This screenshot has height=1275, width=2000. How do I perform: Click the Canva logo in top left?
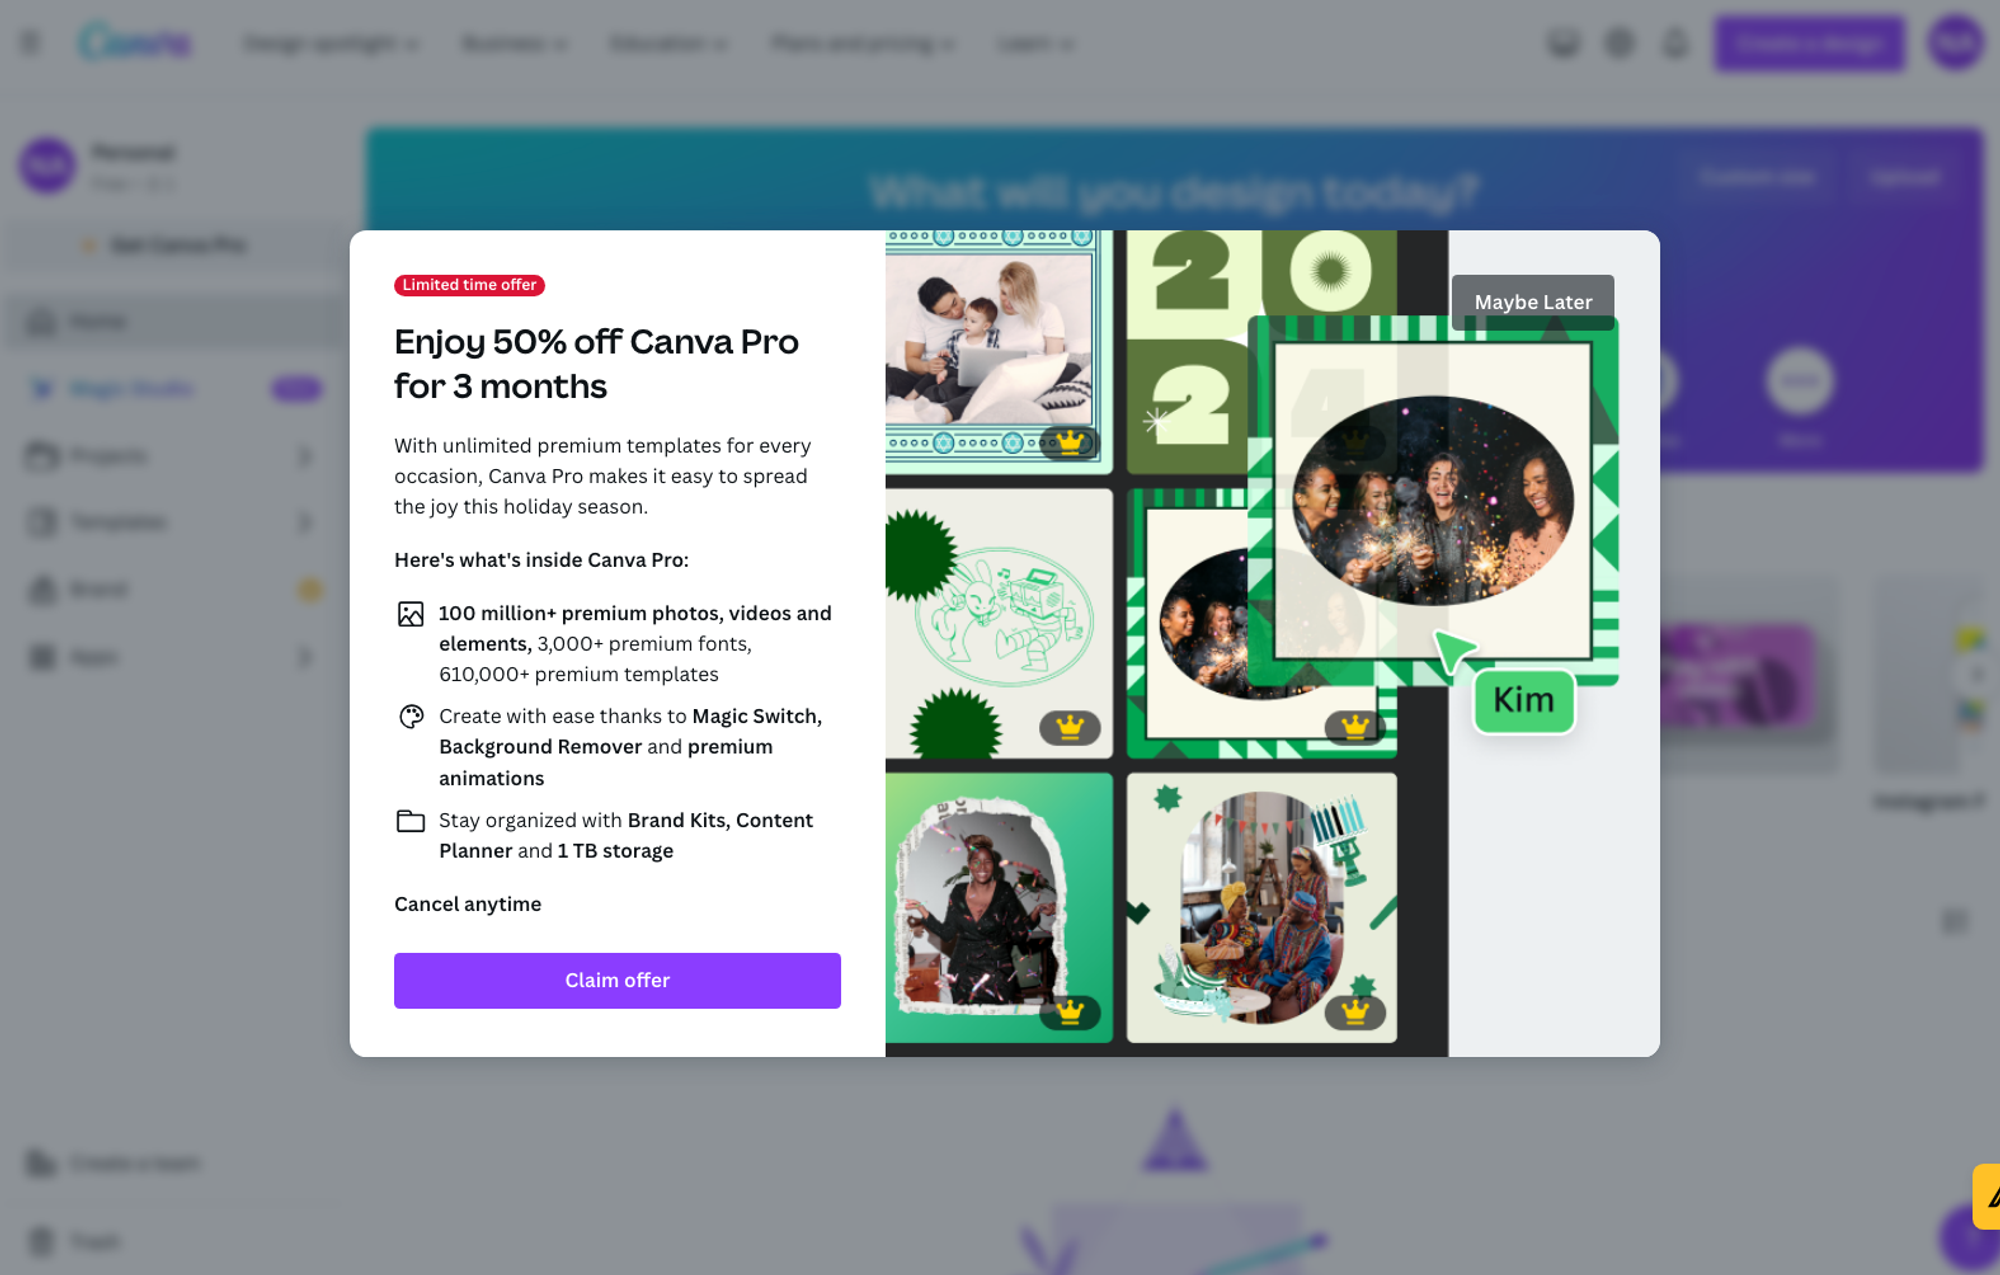point(131,42)
